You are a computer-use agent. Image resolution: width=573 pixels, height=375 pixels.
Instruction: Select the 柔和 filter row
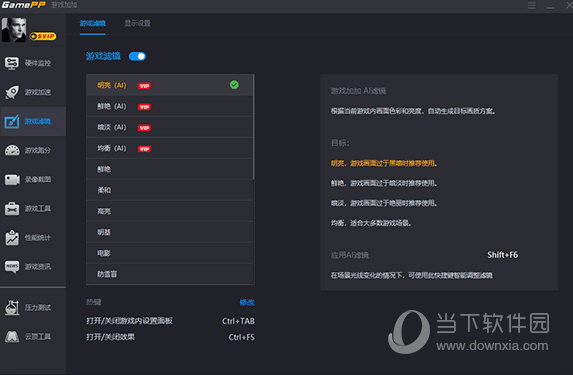point(170,190)
